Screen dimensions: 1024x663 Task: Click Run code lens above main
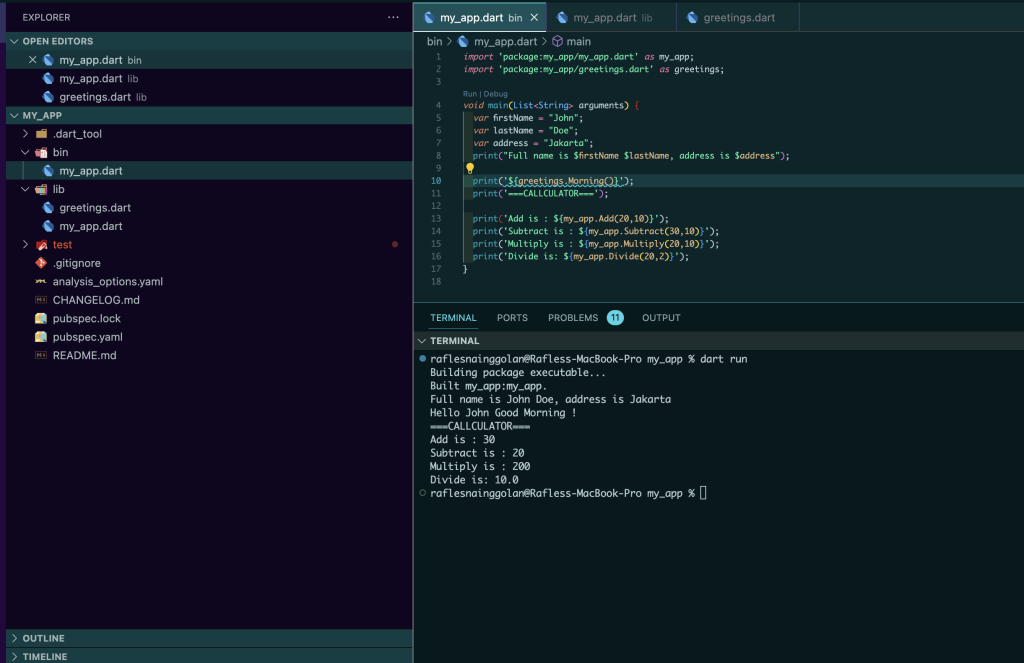(x=470, y=93)
